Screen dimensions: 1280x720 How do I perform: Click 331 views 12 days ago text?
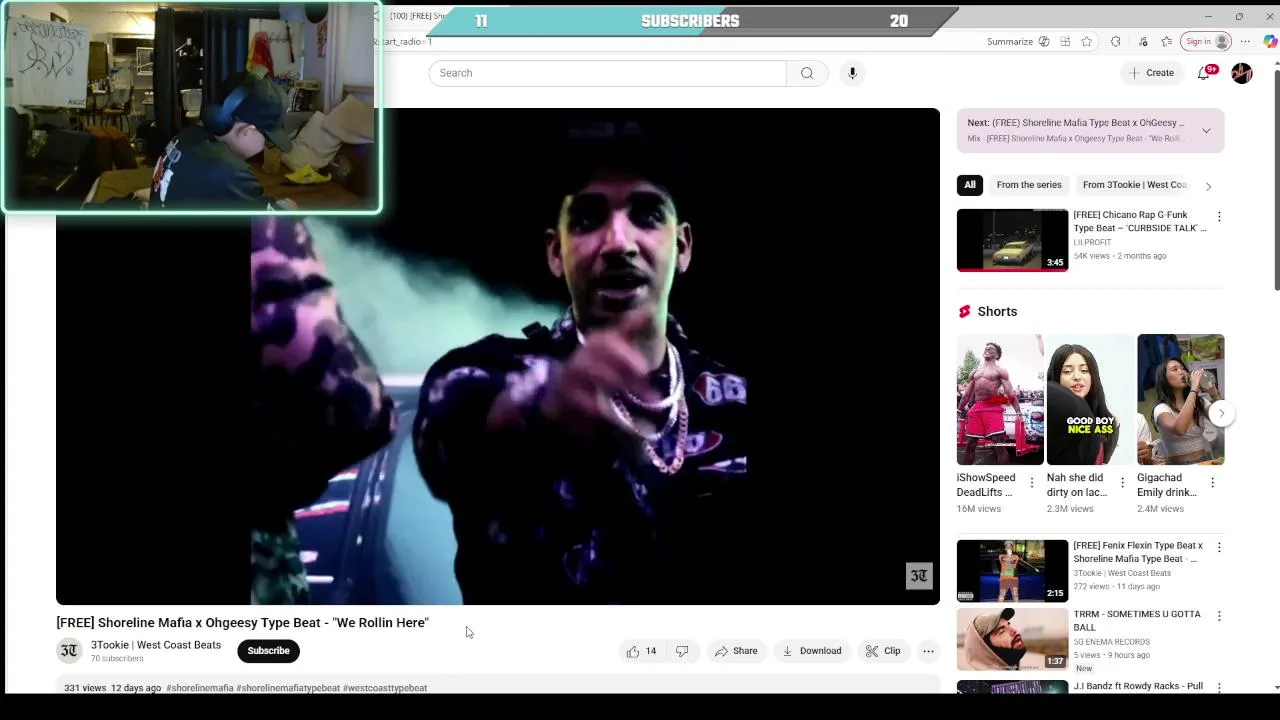113,688
